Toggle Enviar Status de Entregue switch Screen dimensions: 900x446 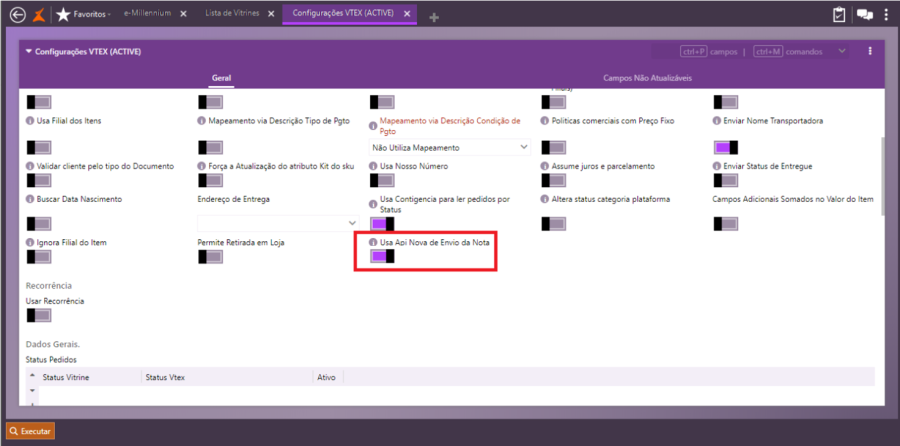tap(726, 180)
